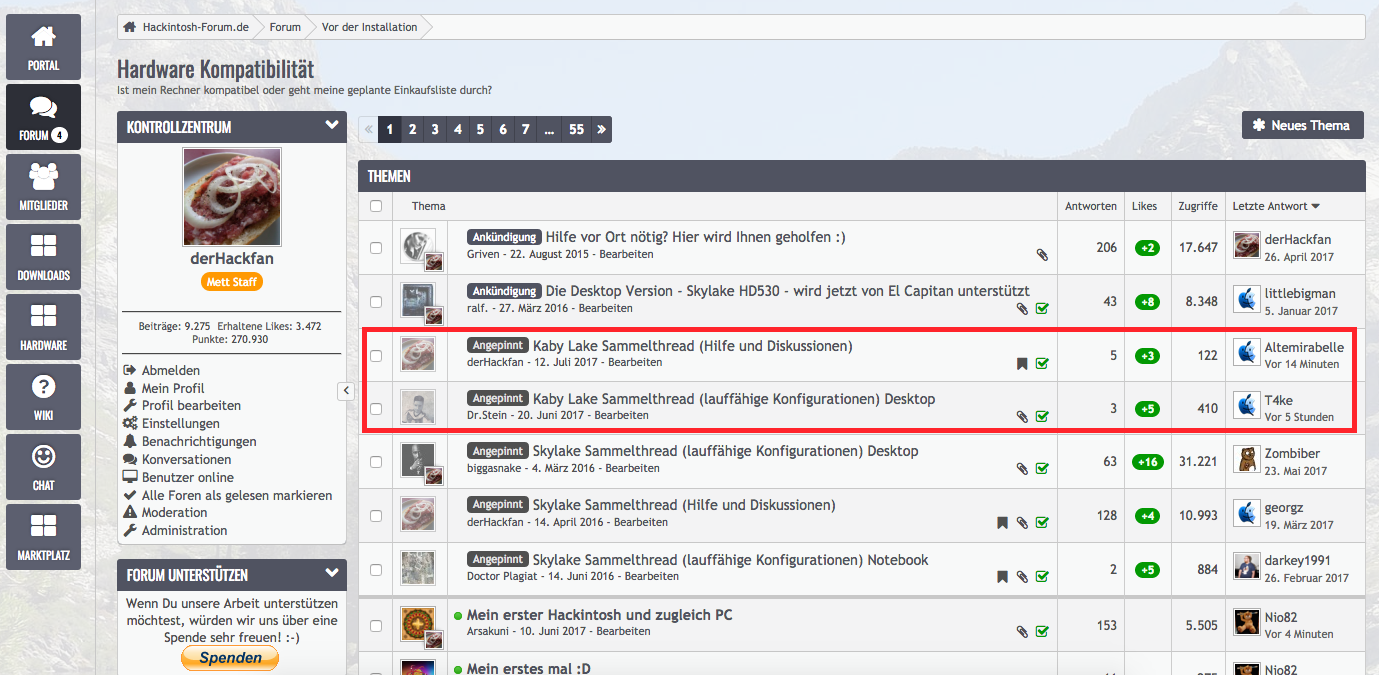Tick checkbox for Kaby Lake Hilfe thread
Screen dimensions: 1379x675
(376, 355)
